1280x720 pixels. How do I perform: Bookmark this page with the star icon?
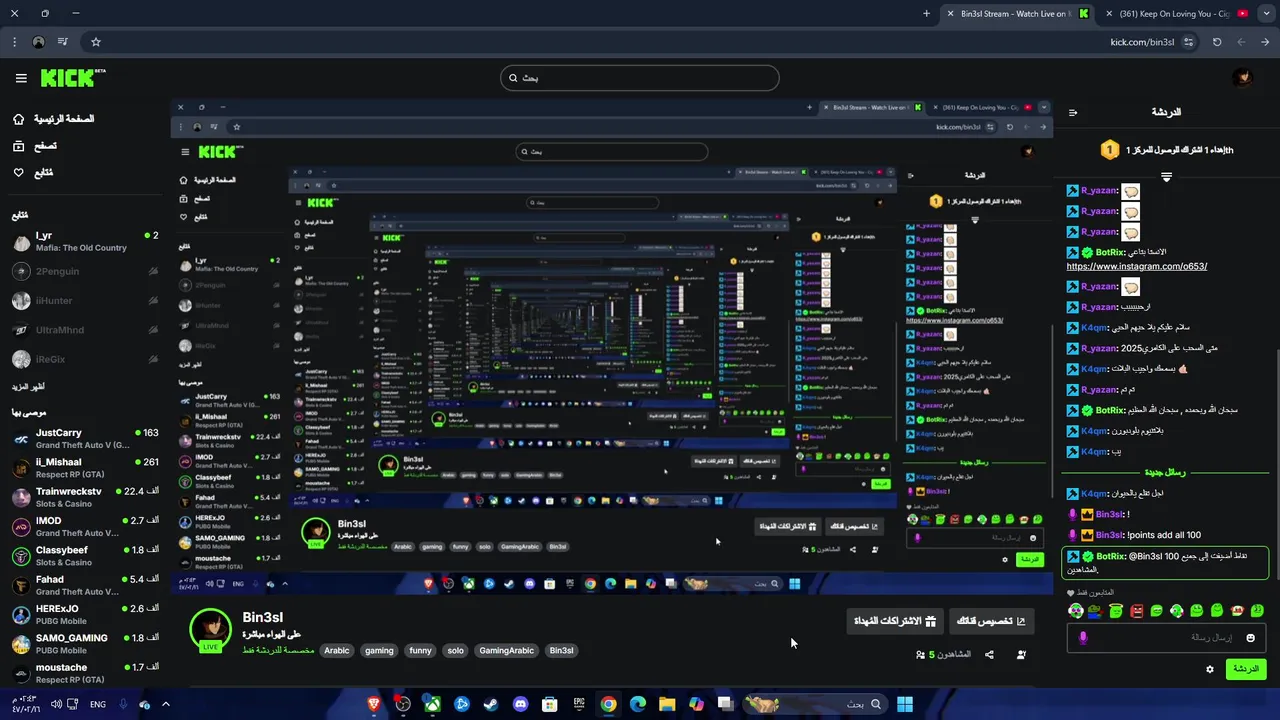(96, 42)
